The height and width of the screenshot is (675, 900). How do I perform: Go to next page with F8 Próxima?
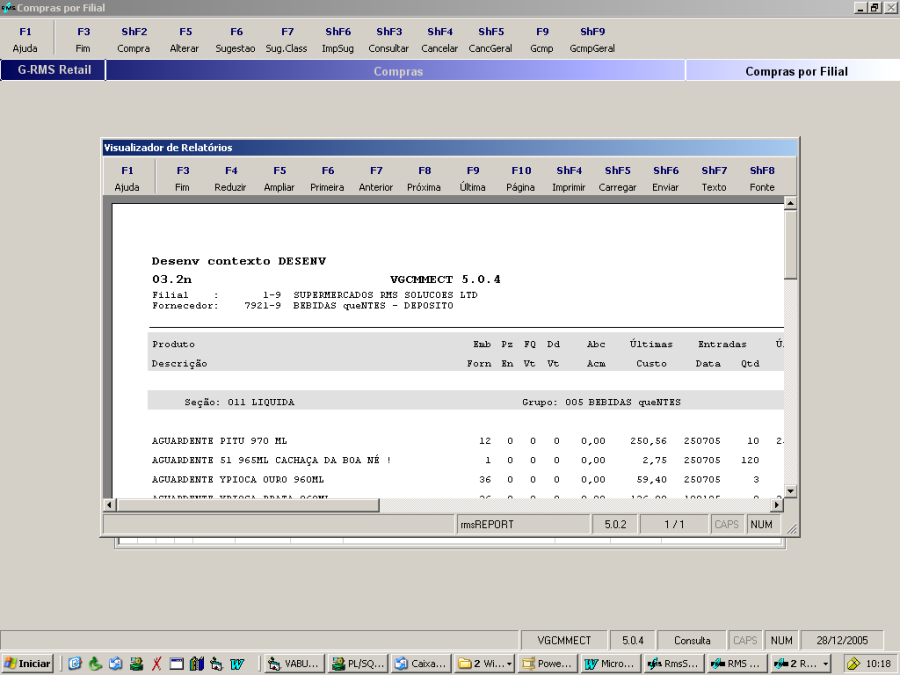[x=424, y=179]
